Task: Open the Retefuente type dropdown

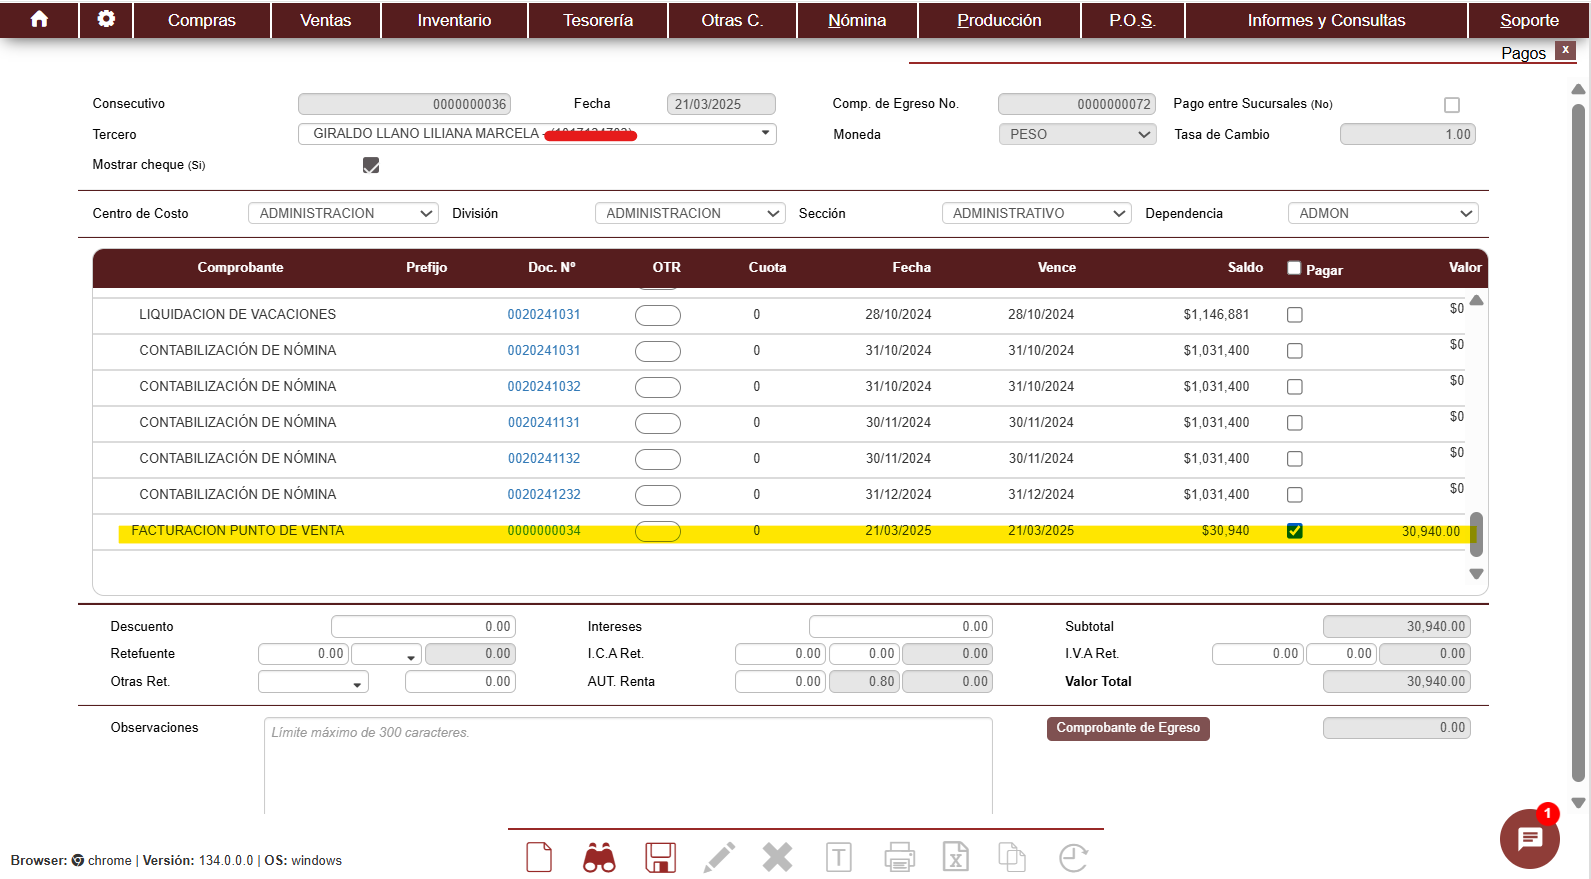Action: tap(386, 654)
